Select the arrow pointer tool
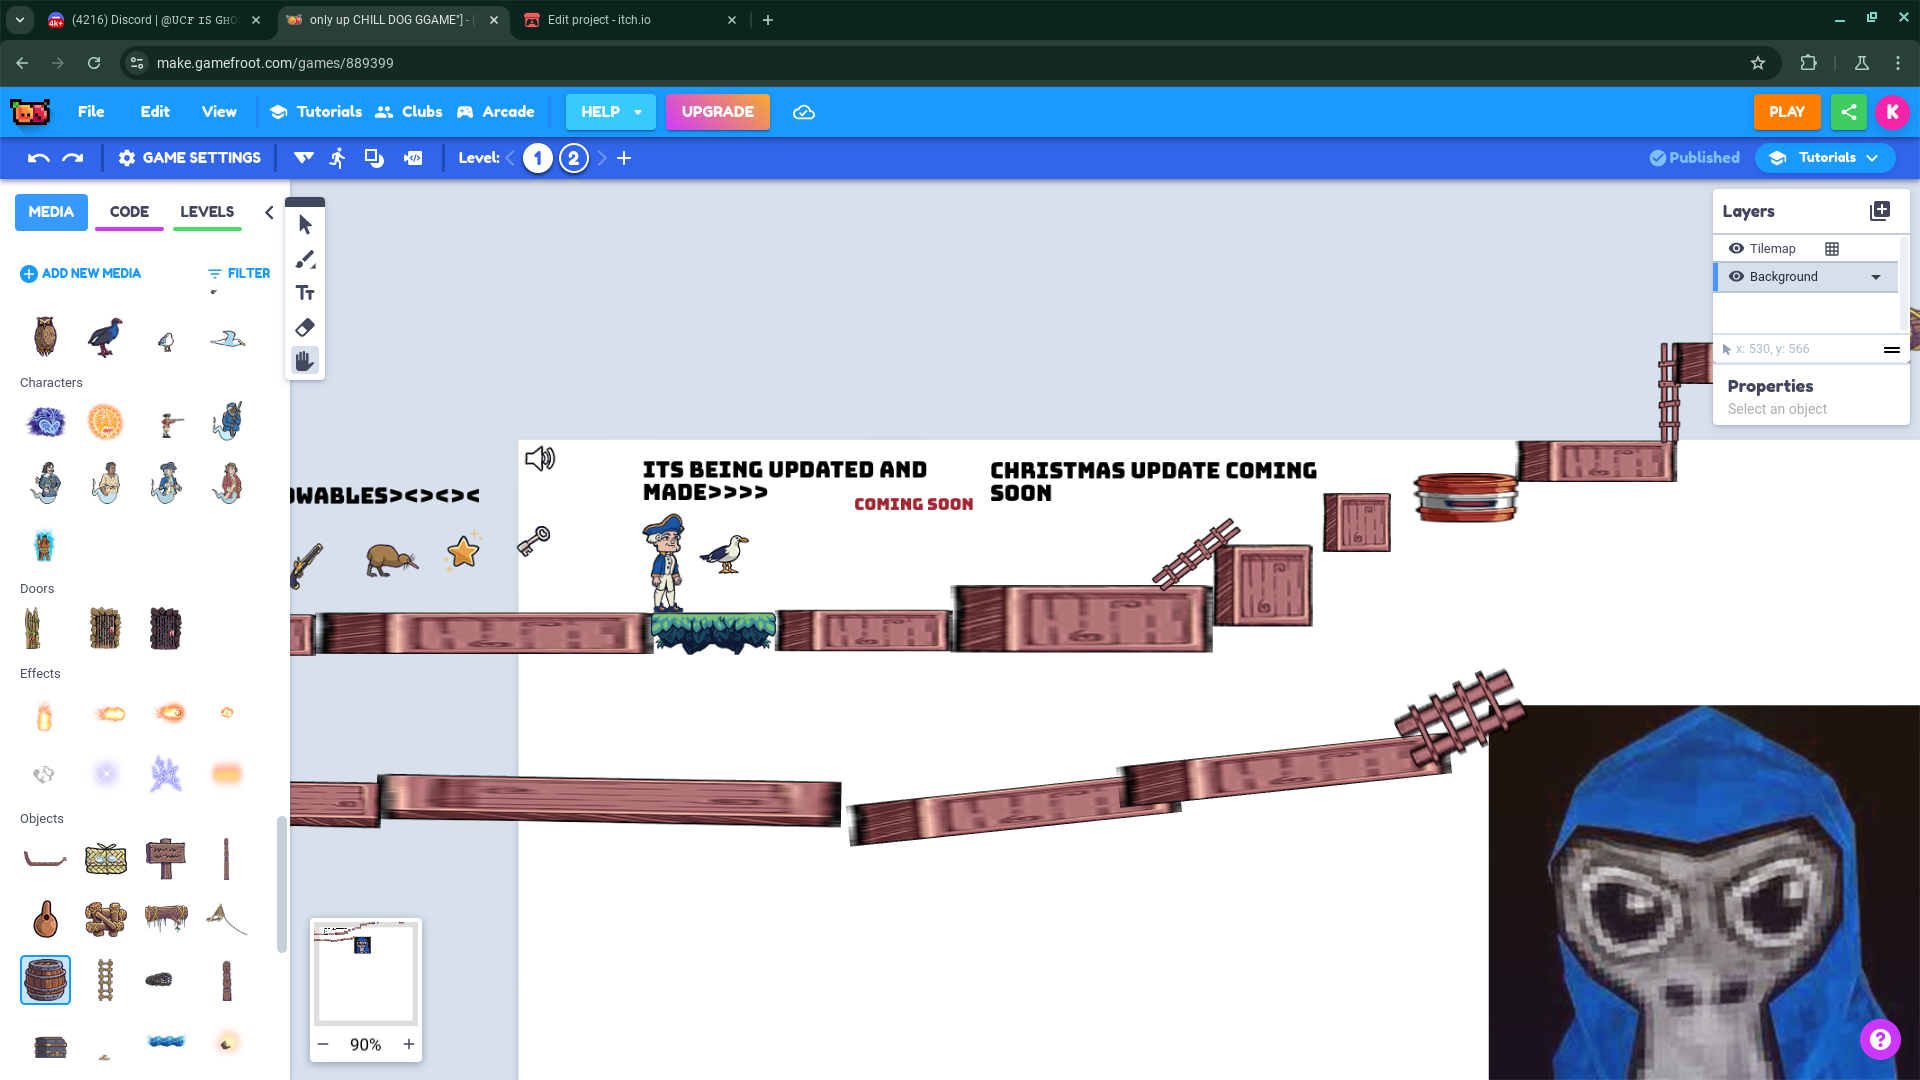This screenshot has height=1080, width=1920. [x=305, y=225]
